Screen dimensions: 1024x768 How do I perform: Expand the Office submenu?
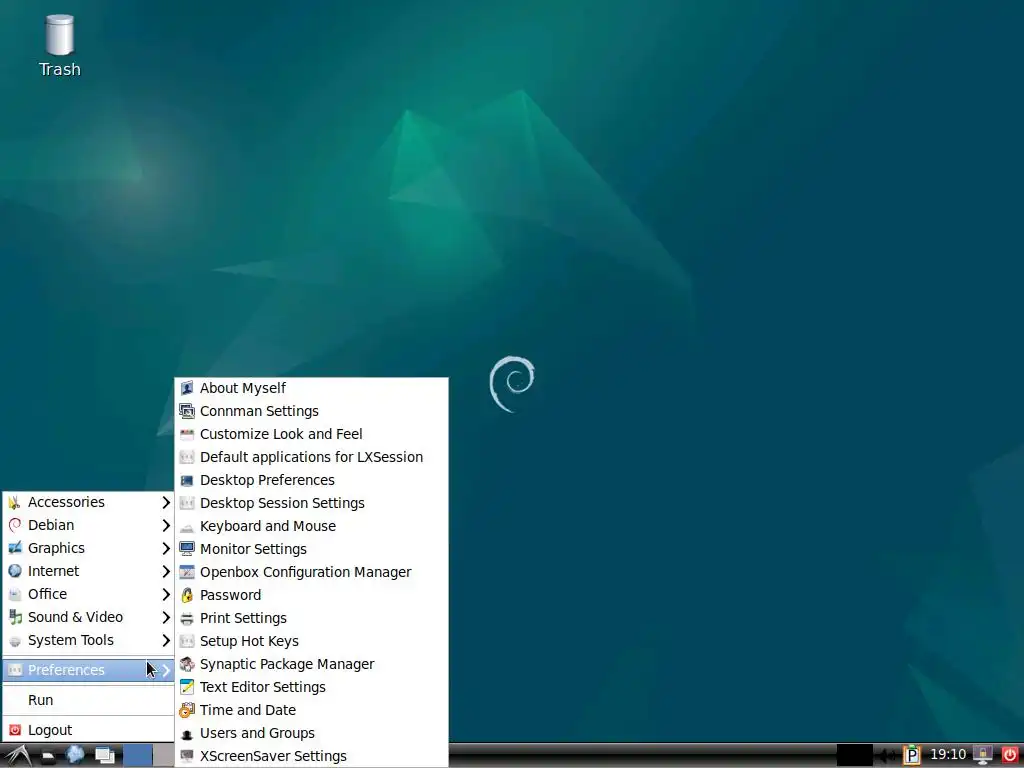[88, 594]
